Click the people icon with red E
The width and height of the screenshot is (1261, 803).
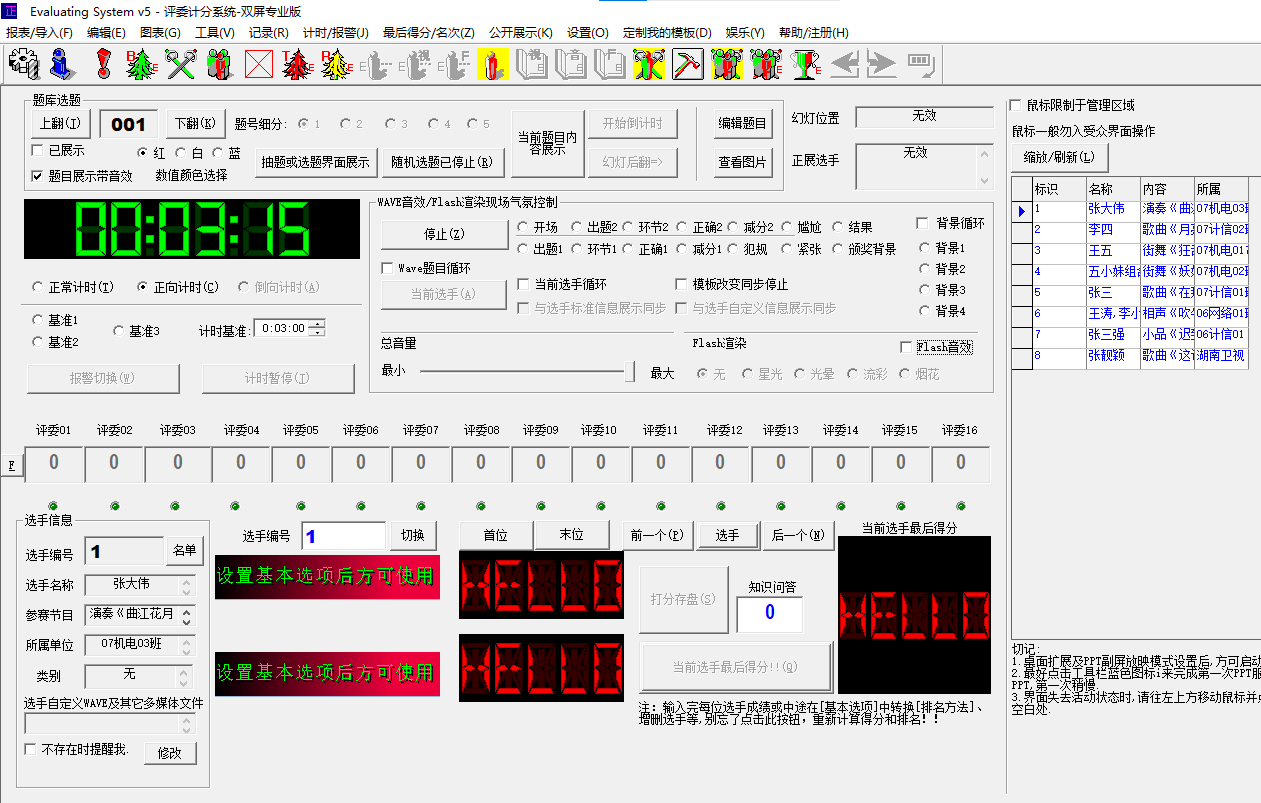tap(766, 64)
